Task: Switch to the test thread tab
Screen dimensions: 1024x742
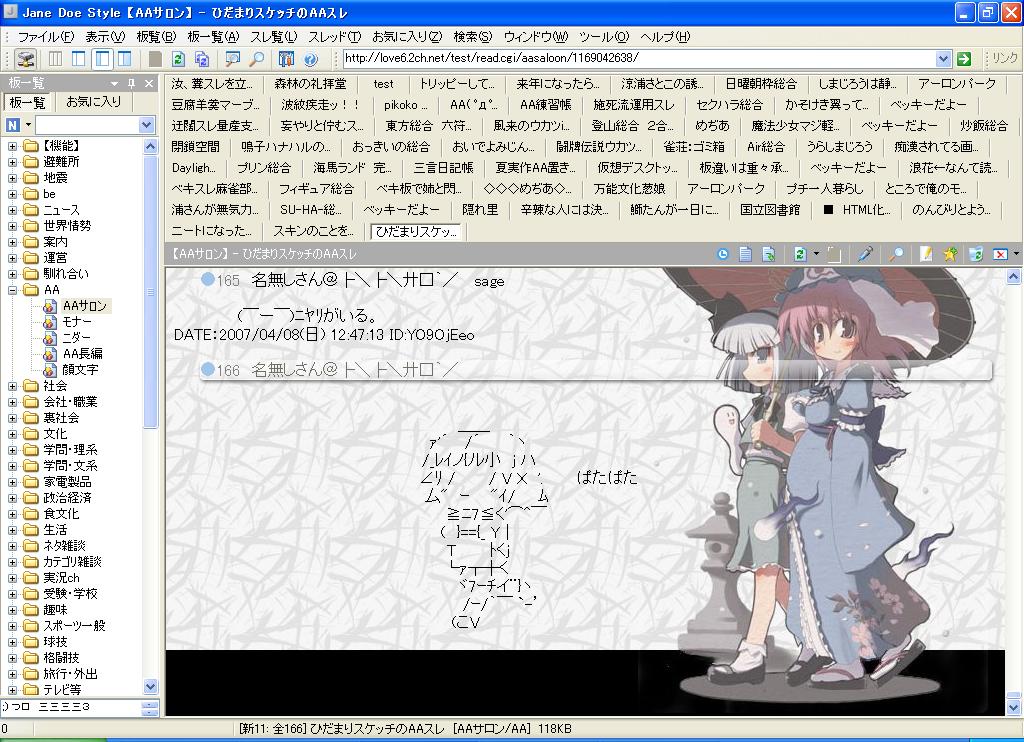Action: coord(383,84)
